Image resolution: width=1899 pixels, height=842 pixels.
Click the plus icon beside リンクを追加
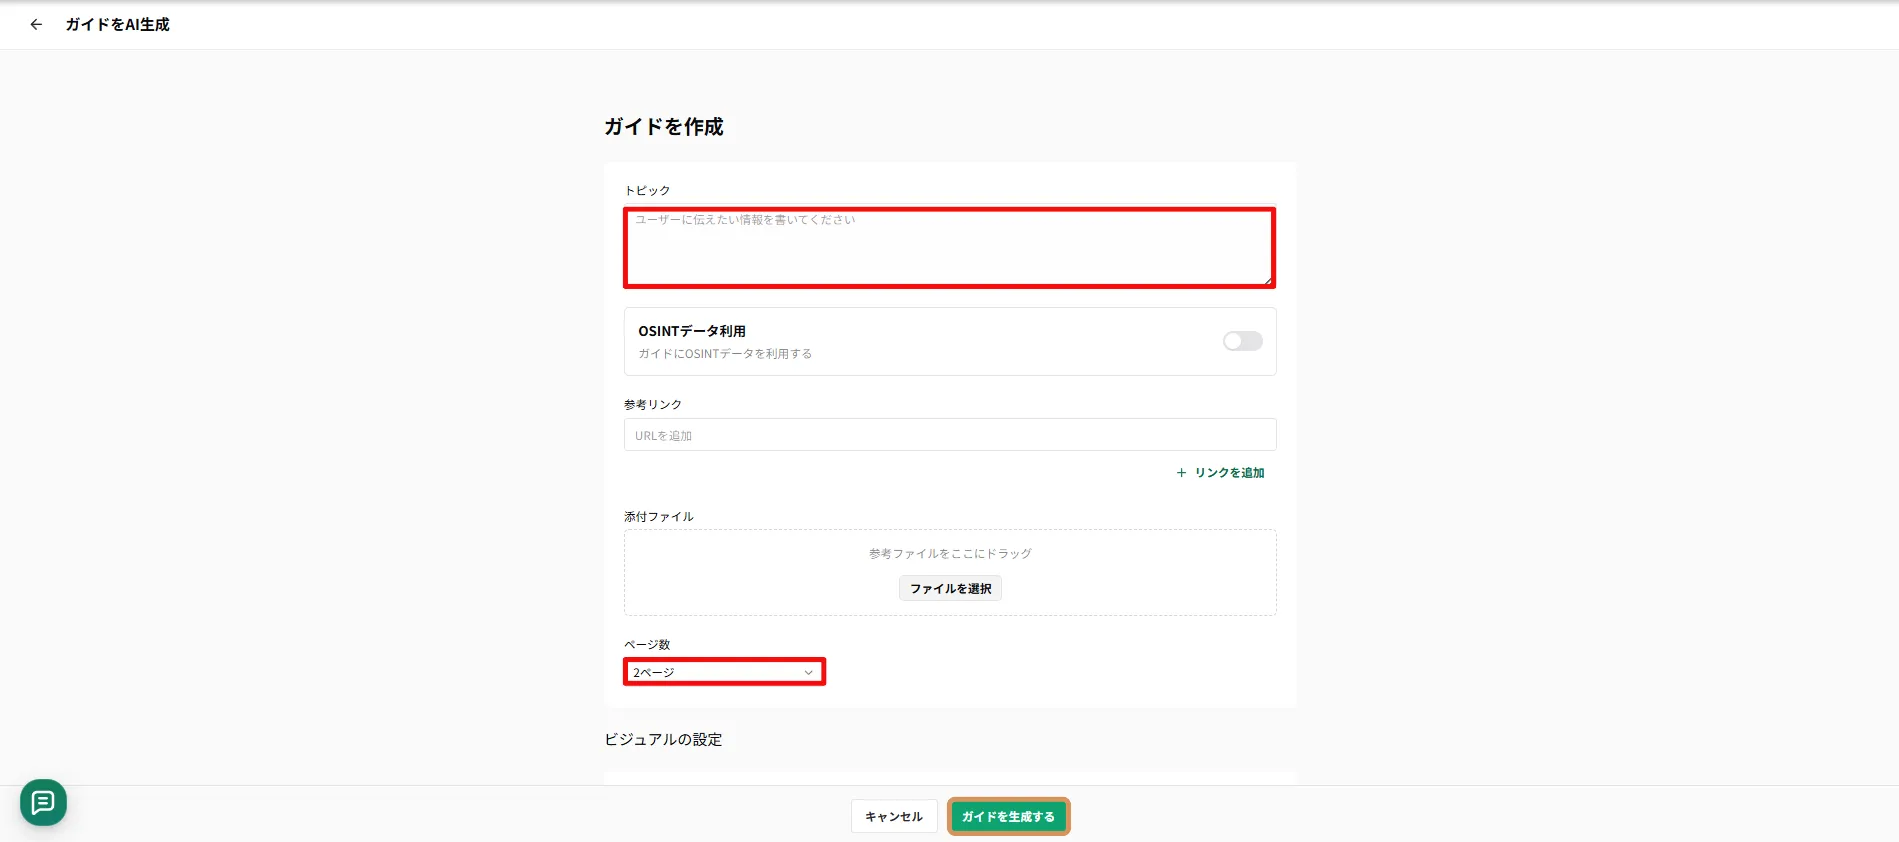[x=1181, y=473]
